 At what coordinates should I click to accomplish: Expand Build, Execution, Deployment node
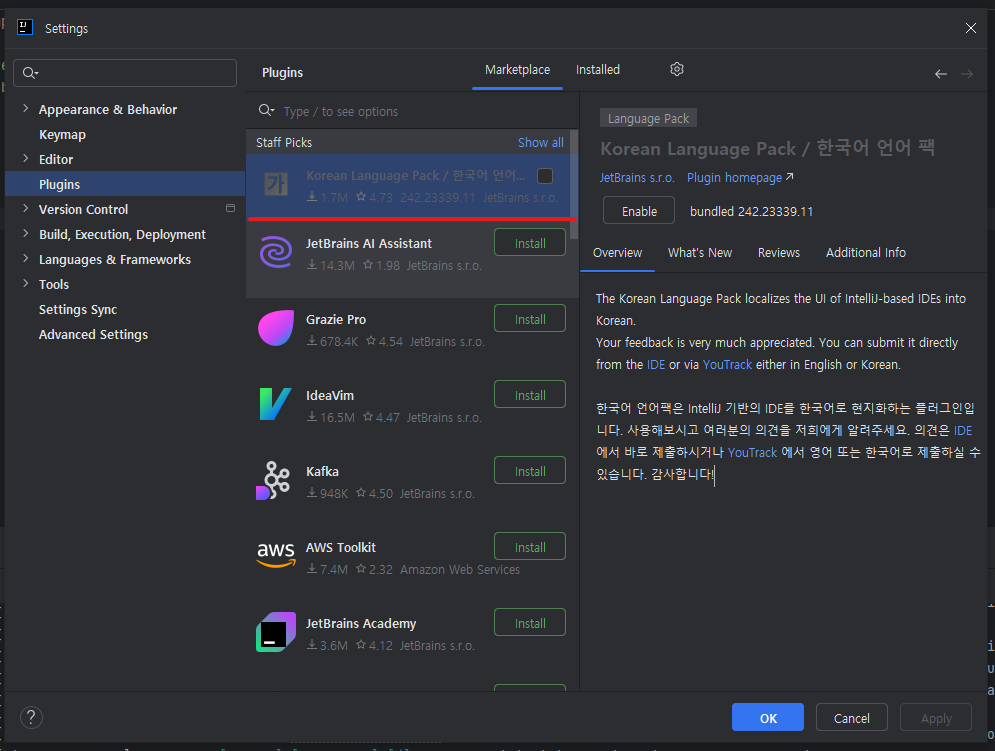[25, 234]
